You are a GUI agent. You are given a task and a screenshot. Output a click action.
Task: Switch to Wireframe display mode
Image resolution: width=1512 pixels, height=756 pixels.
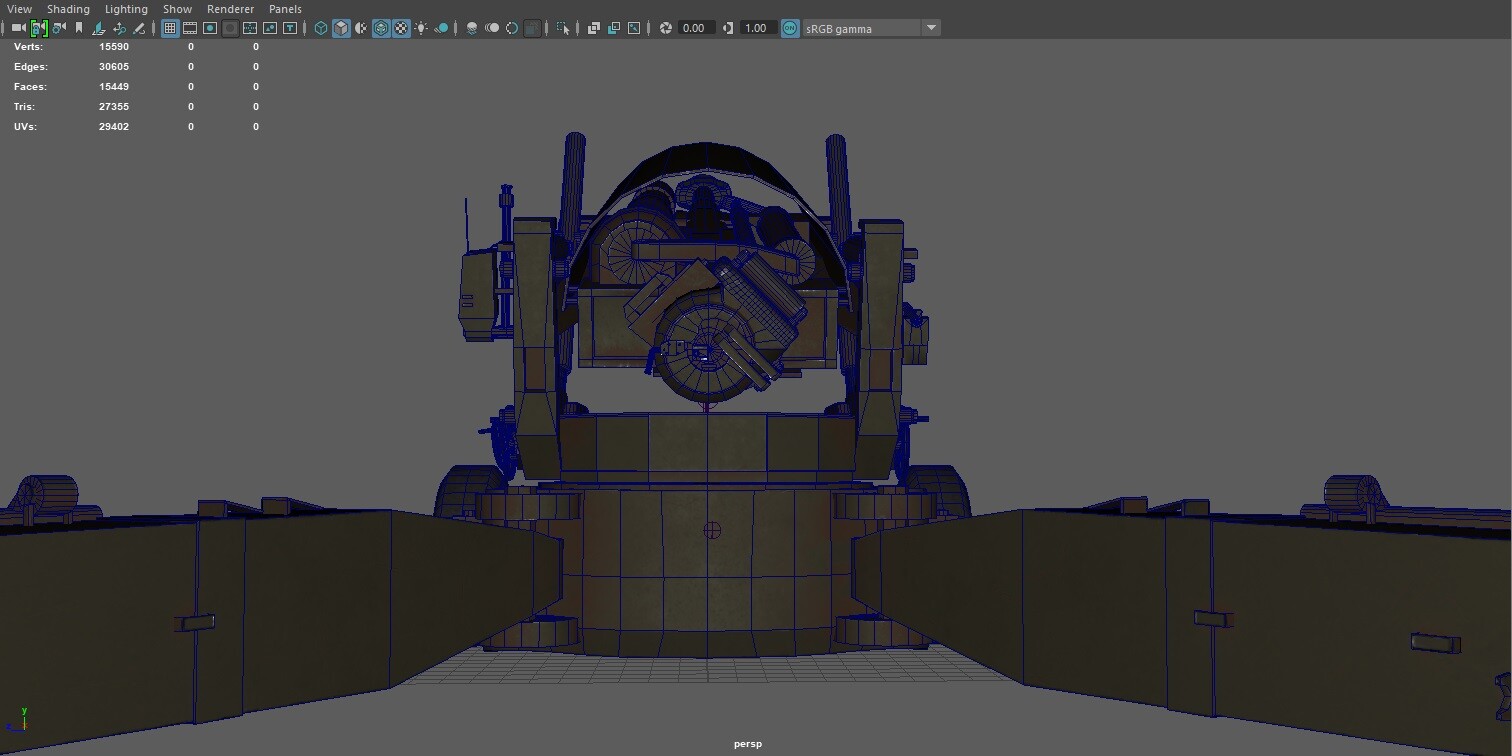[x=321, y=28]
